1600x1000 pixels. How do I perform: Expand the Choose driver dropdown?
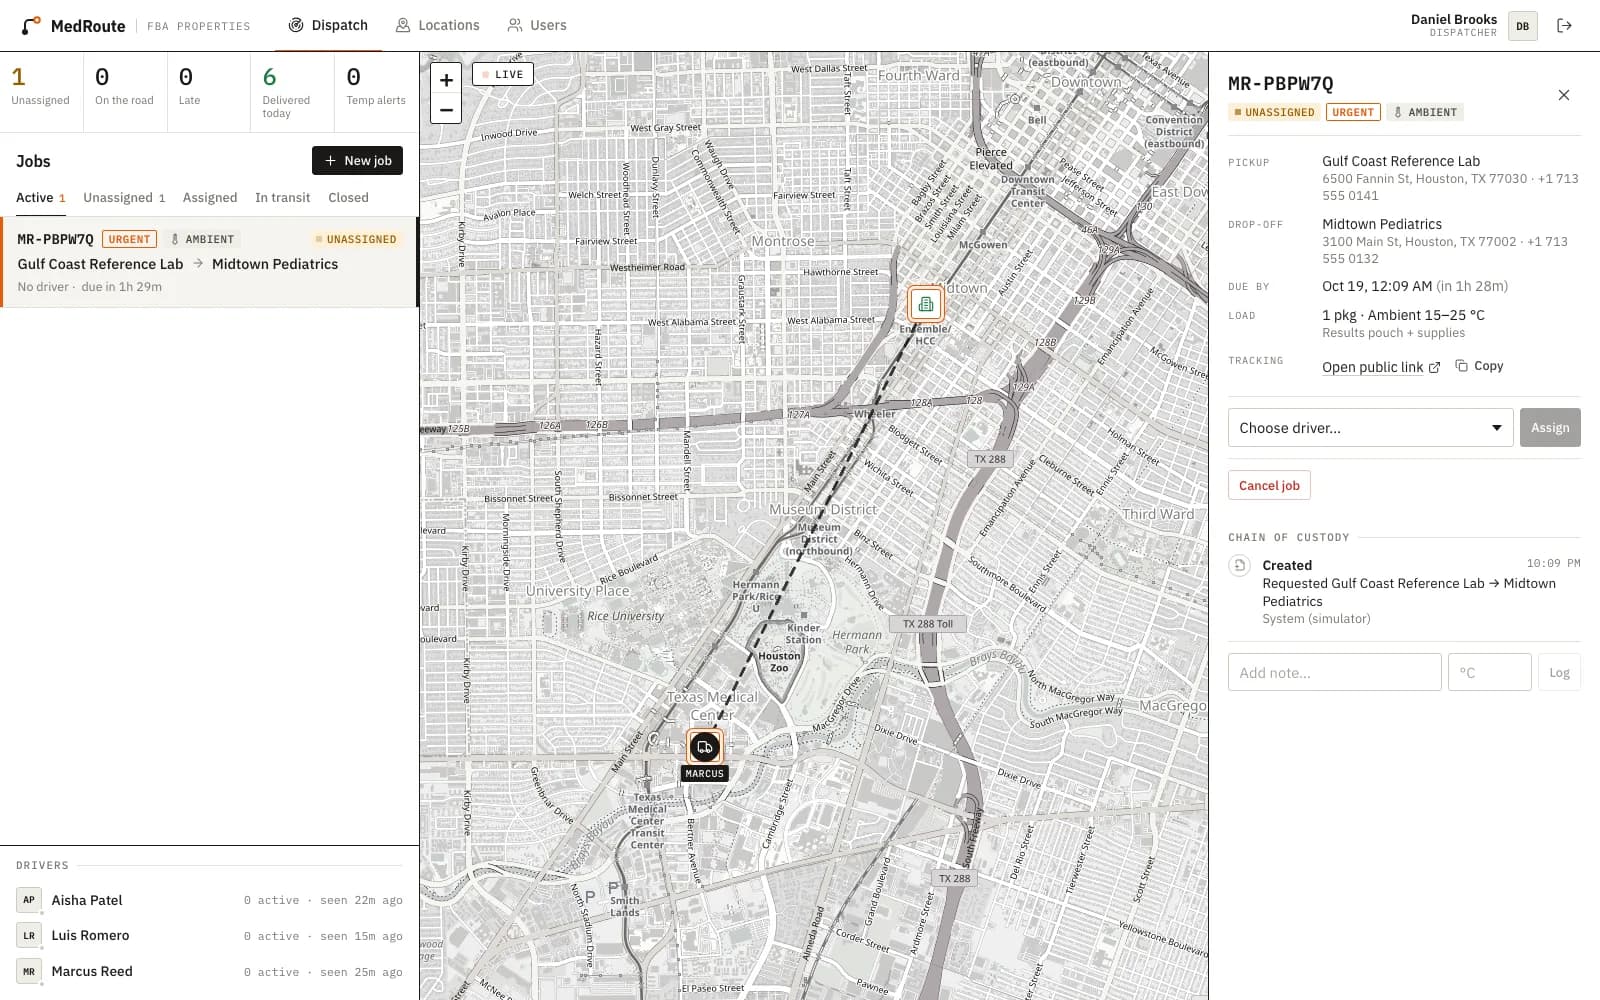(x=1370, y=428)
